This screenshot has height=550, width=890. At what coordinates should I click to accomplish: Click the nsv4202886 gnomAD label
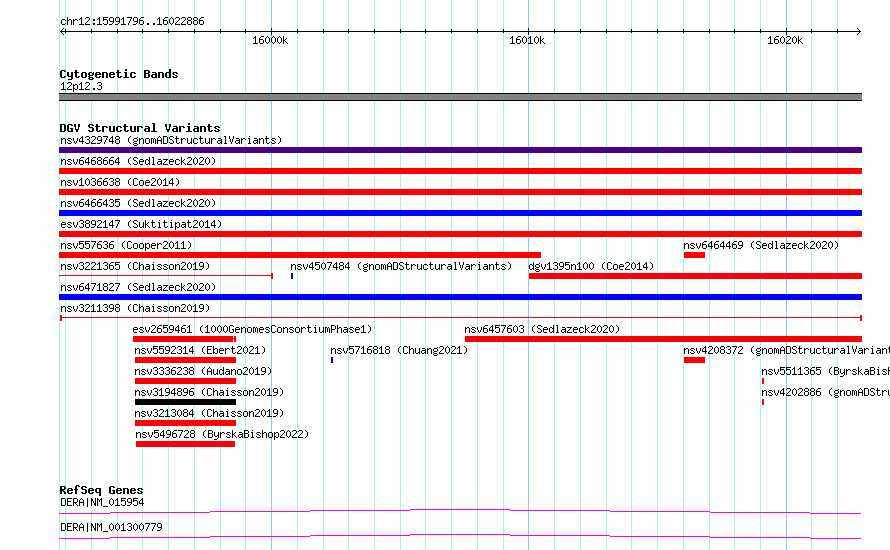(x=825, y=392)
